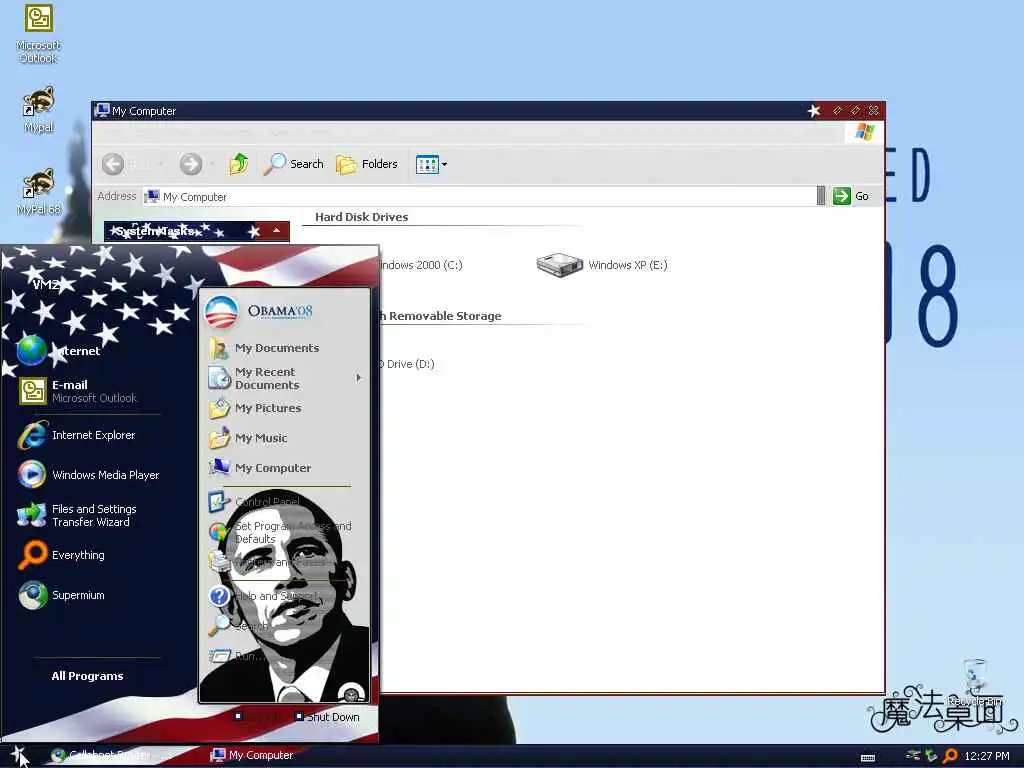1024x768 pixels.
Task: Launch Everything search from Start menu
Action: click(61, 555)
